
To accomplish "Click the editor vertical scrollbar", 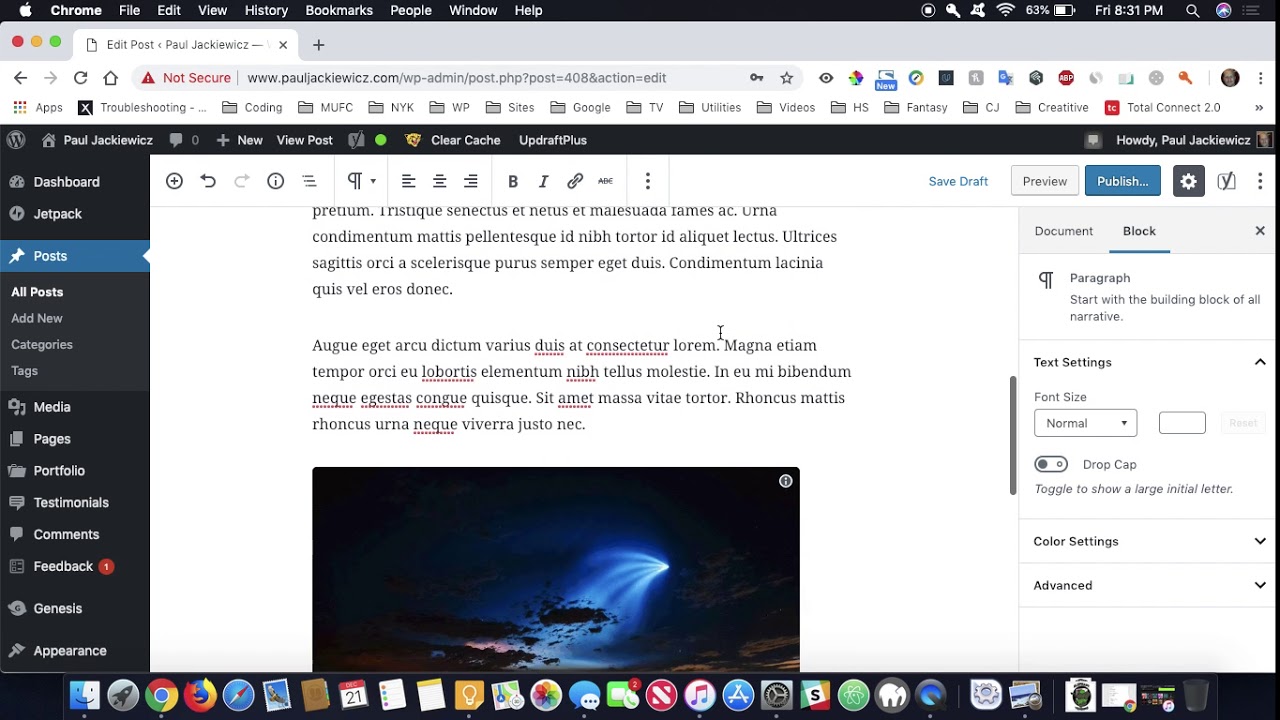I will 1012,435.
